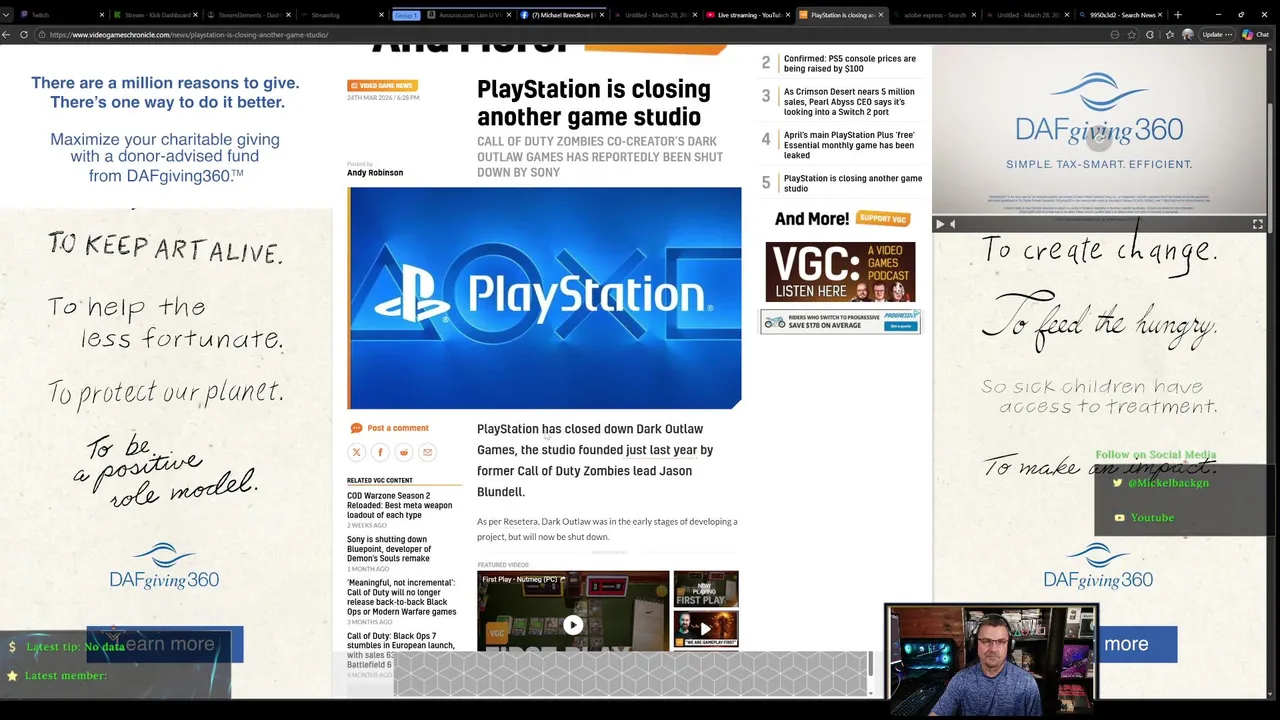1280x720 pixels.
Task: Click browser back arrow
Action: point(6,34)
